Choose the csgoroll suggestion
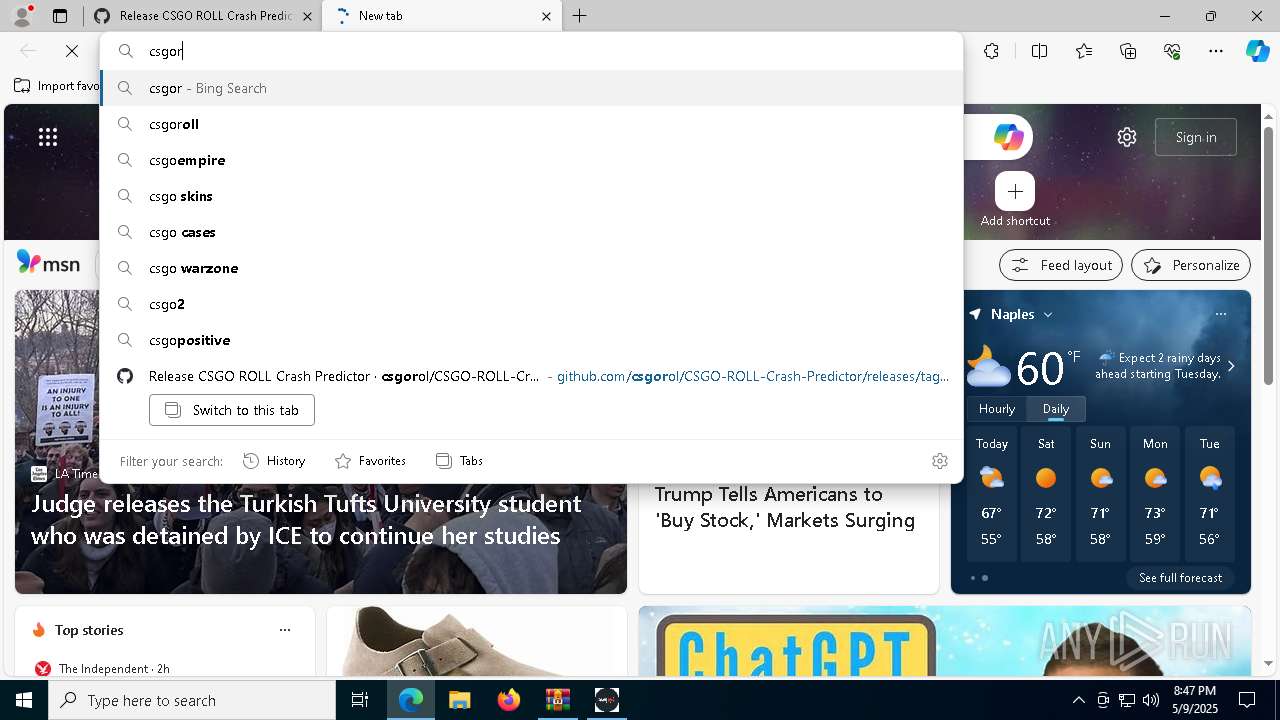 532,124
